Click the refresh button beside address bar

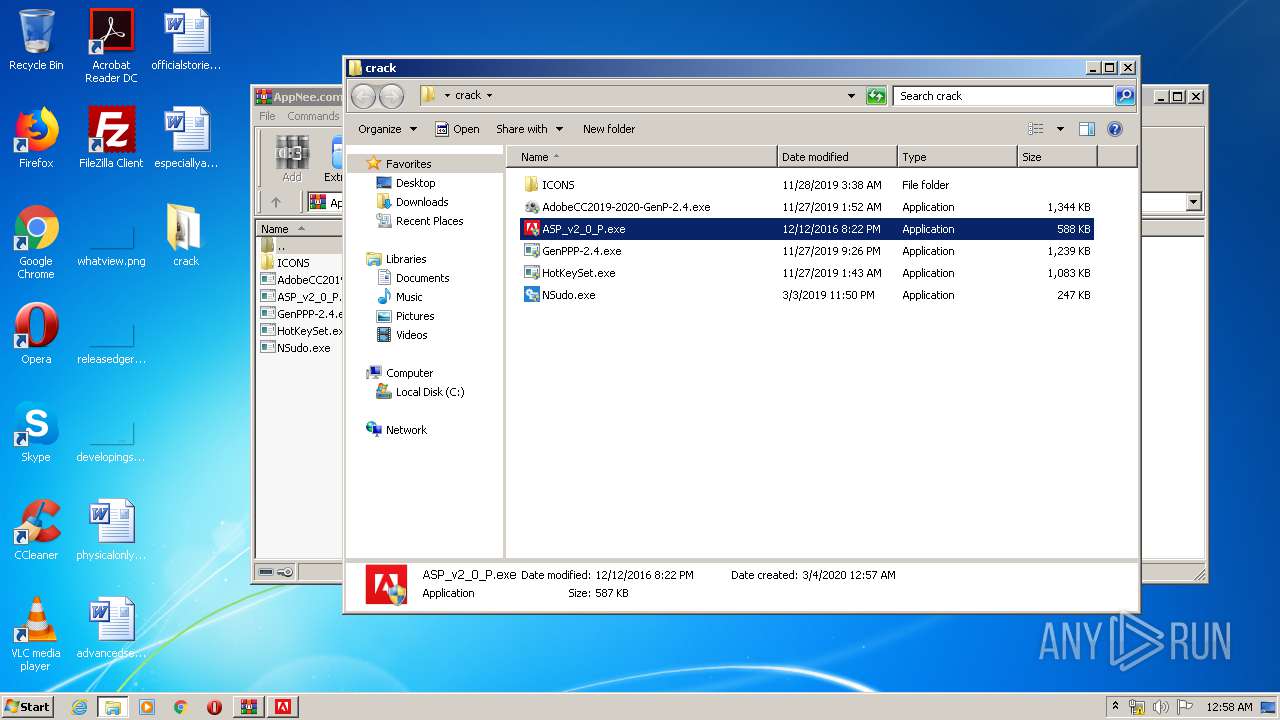point(876,96)
